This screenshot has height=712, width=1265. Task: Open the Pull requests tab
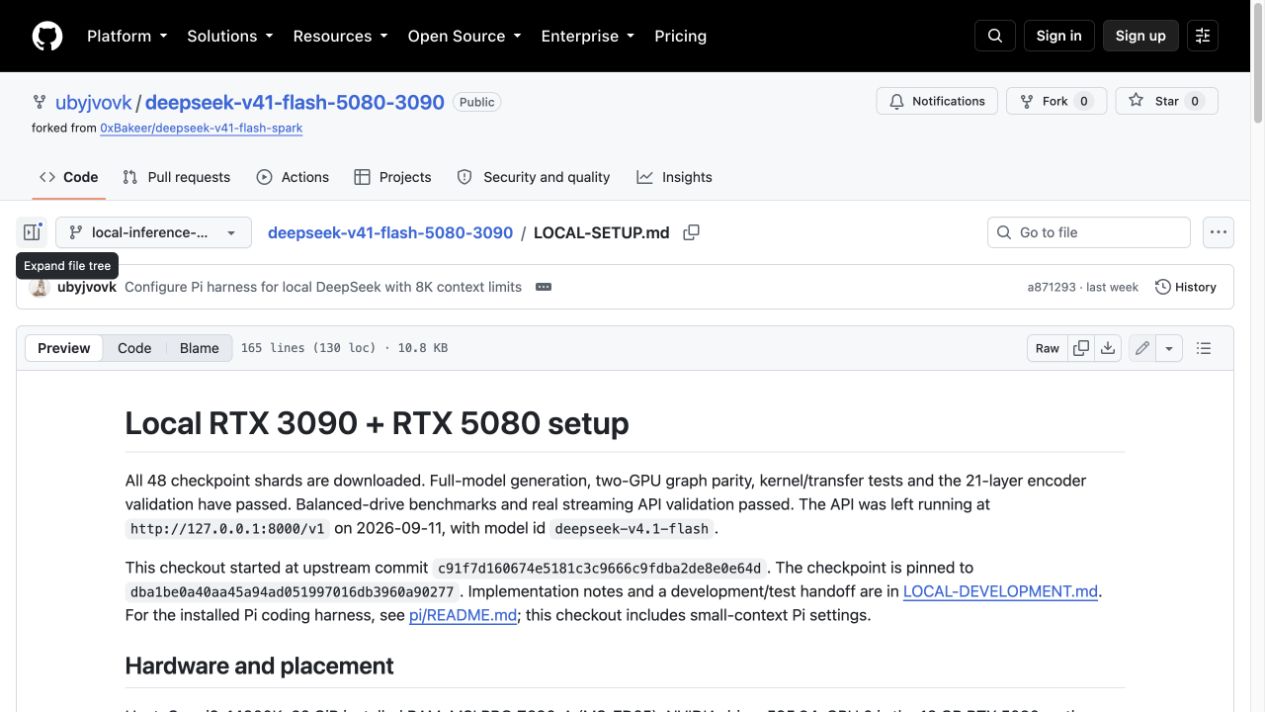[x=176, y=177]
